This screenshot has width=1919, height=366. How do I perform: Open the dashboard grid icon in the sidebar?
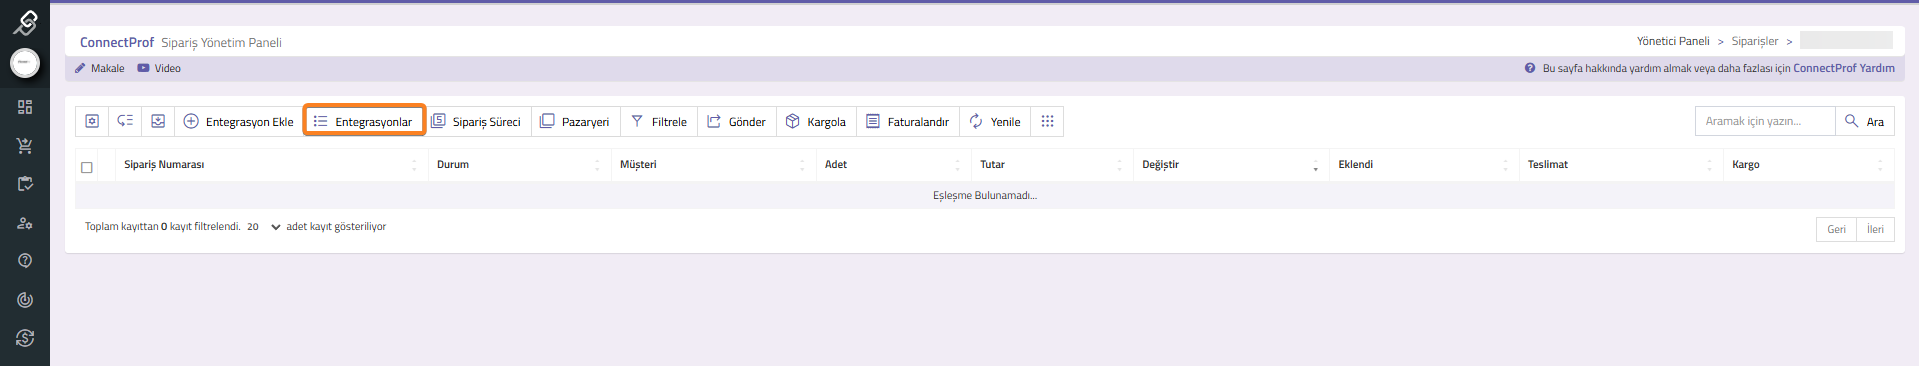25,107
